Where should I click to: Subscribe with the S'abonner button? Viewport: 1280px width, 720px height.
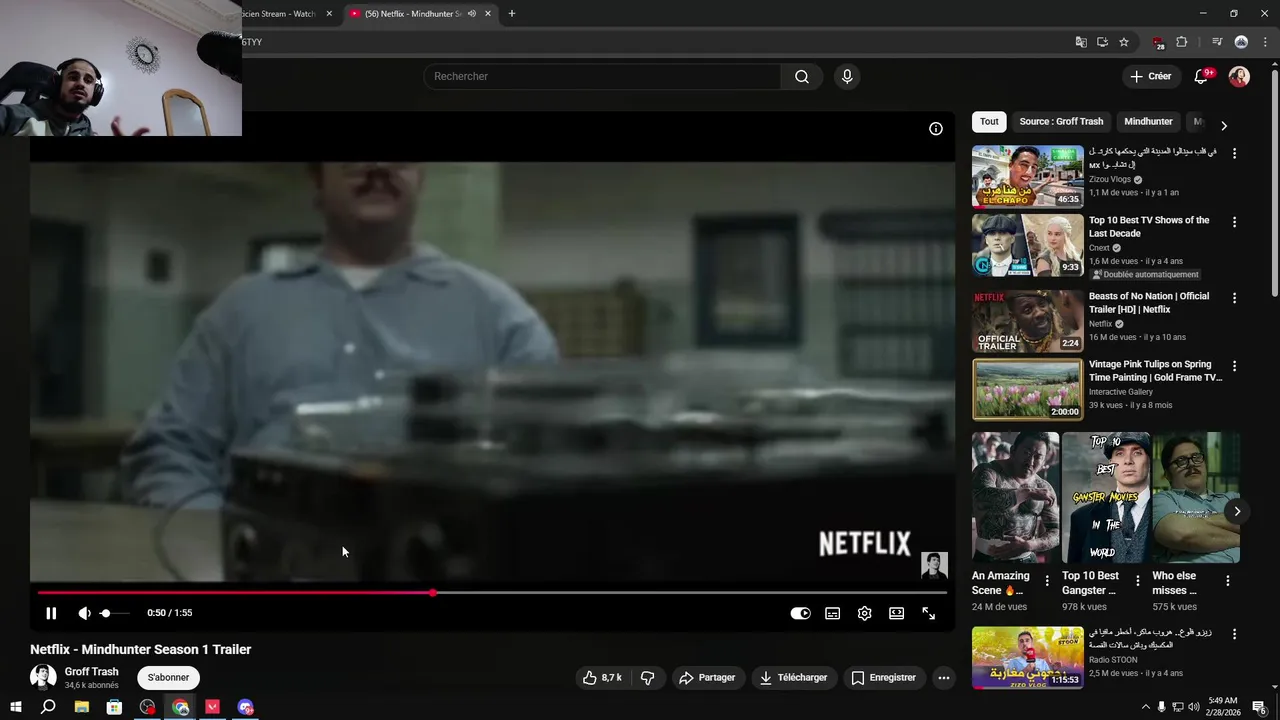coord(169,677)
